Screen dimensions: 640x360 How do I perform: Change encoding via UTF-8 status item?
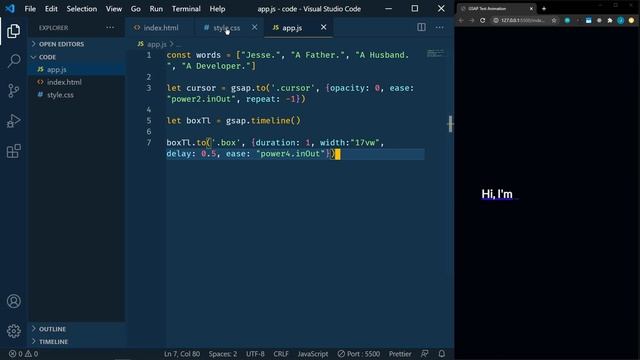[255, 354]
